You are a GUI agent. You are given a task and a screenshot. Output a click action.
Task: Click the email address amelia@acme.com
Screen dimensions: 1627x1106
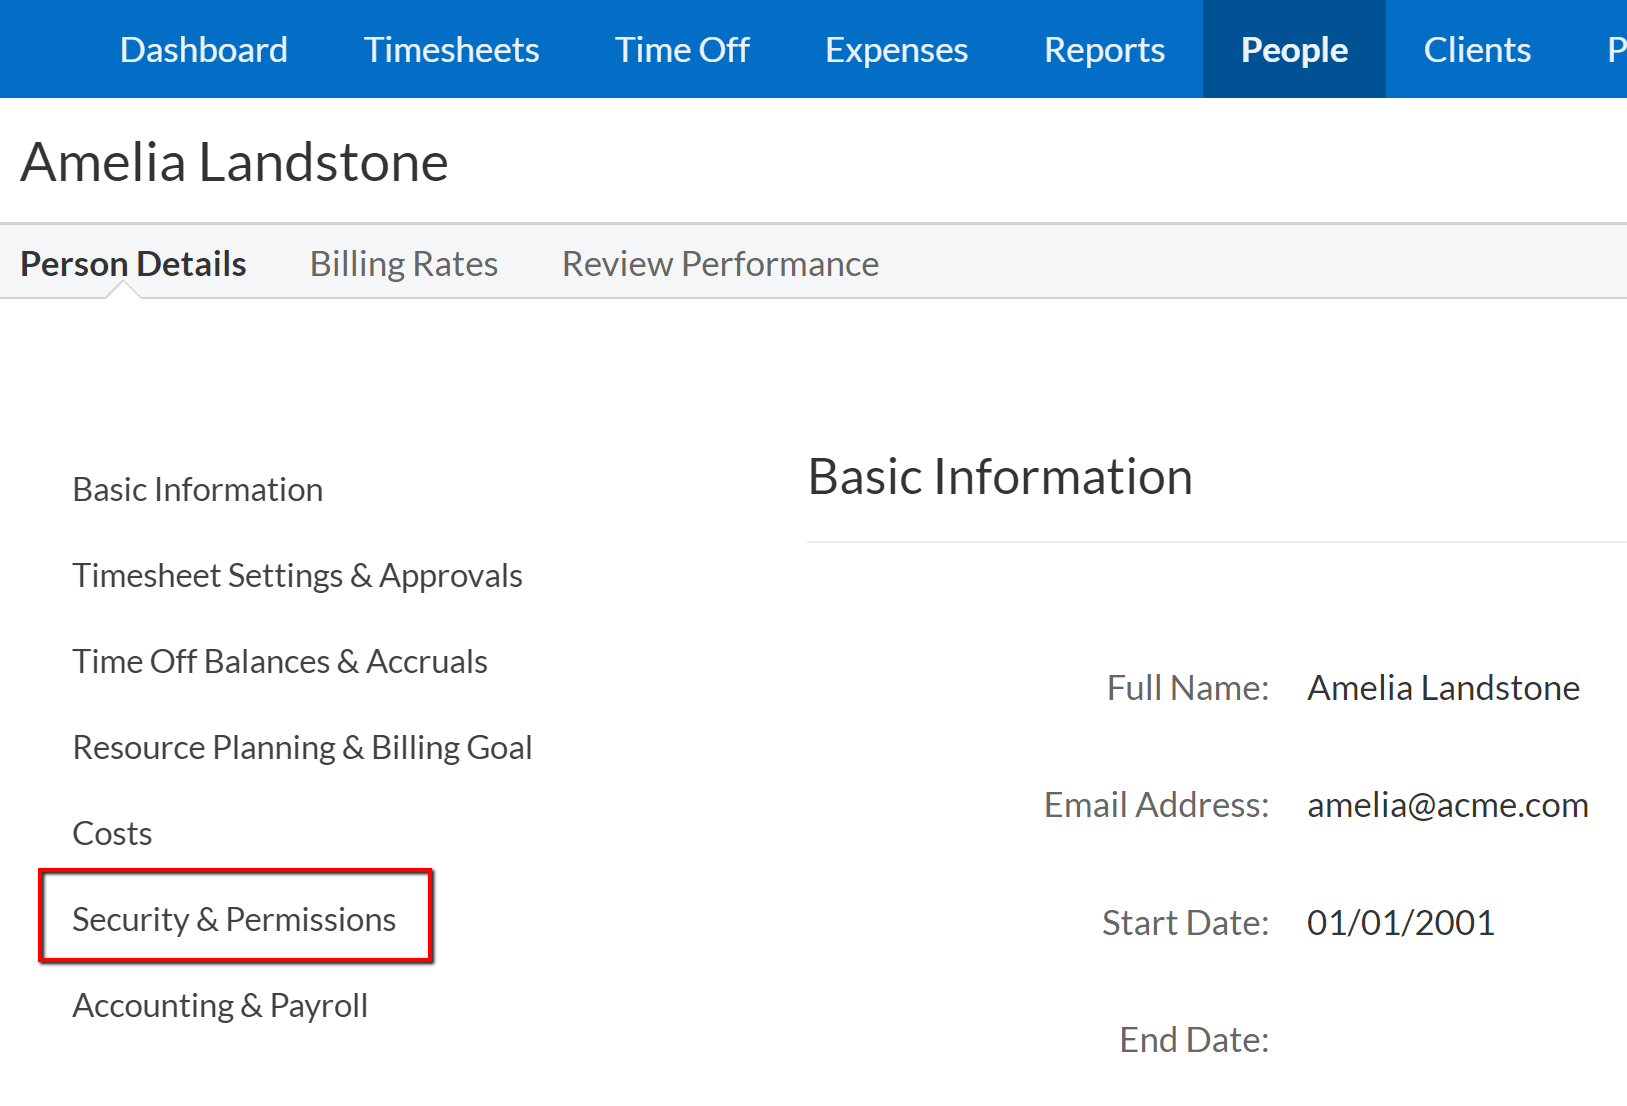click(x=1447, y=805)
